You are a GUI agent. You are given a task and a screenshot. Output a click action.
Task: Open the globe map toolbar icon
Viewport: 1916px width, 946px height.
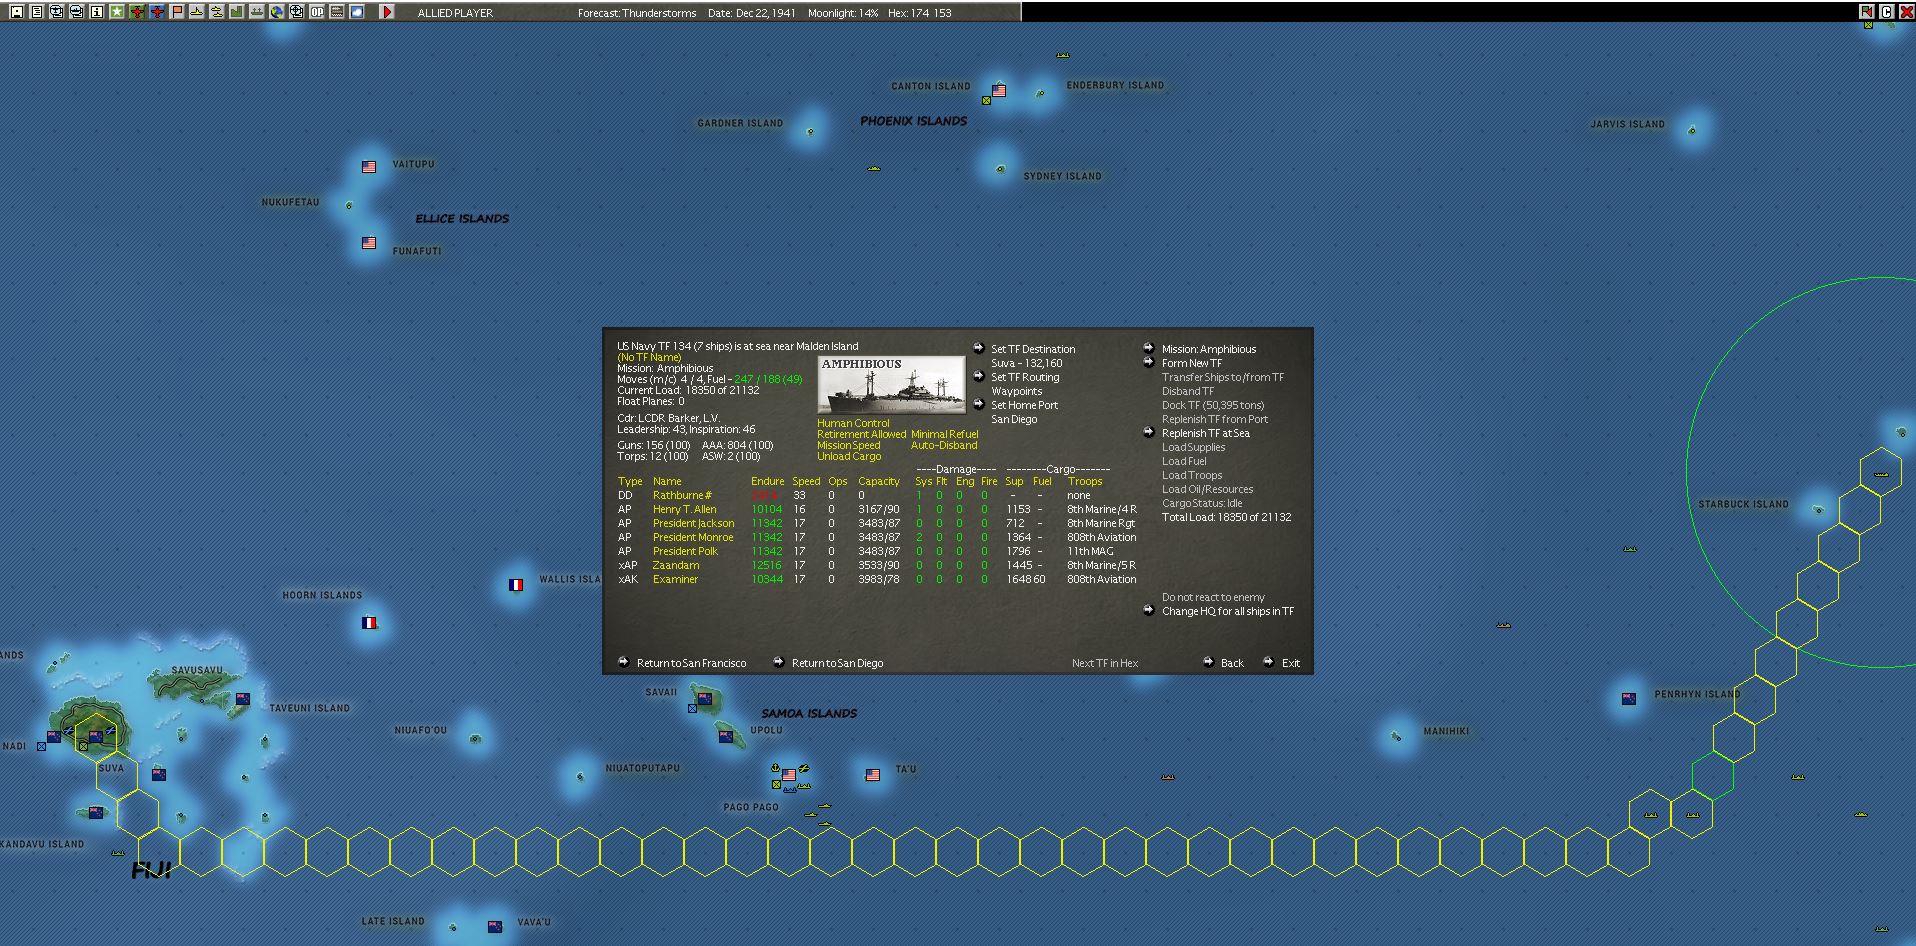tap(277, 12)
